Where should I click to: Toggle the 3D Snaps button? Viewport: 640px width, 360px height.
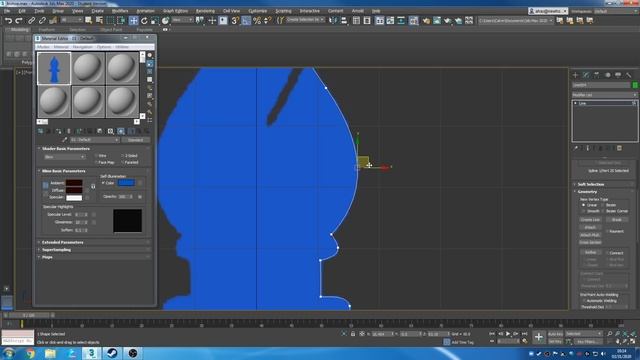pyautogui.click(x=235, y=20)
